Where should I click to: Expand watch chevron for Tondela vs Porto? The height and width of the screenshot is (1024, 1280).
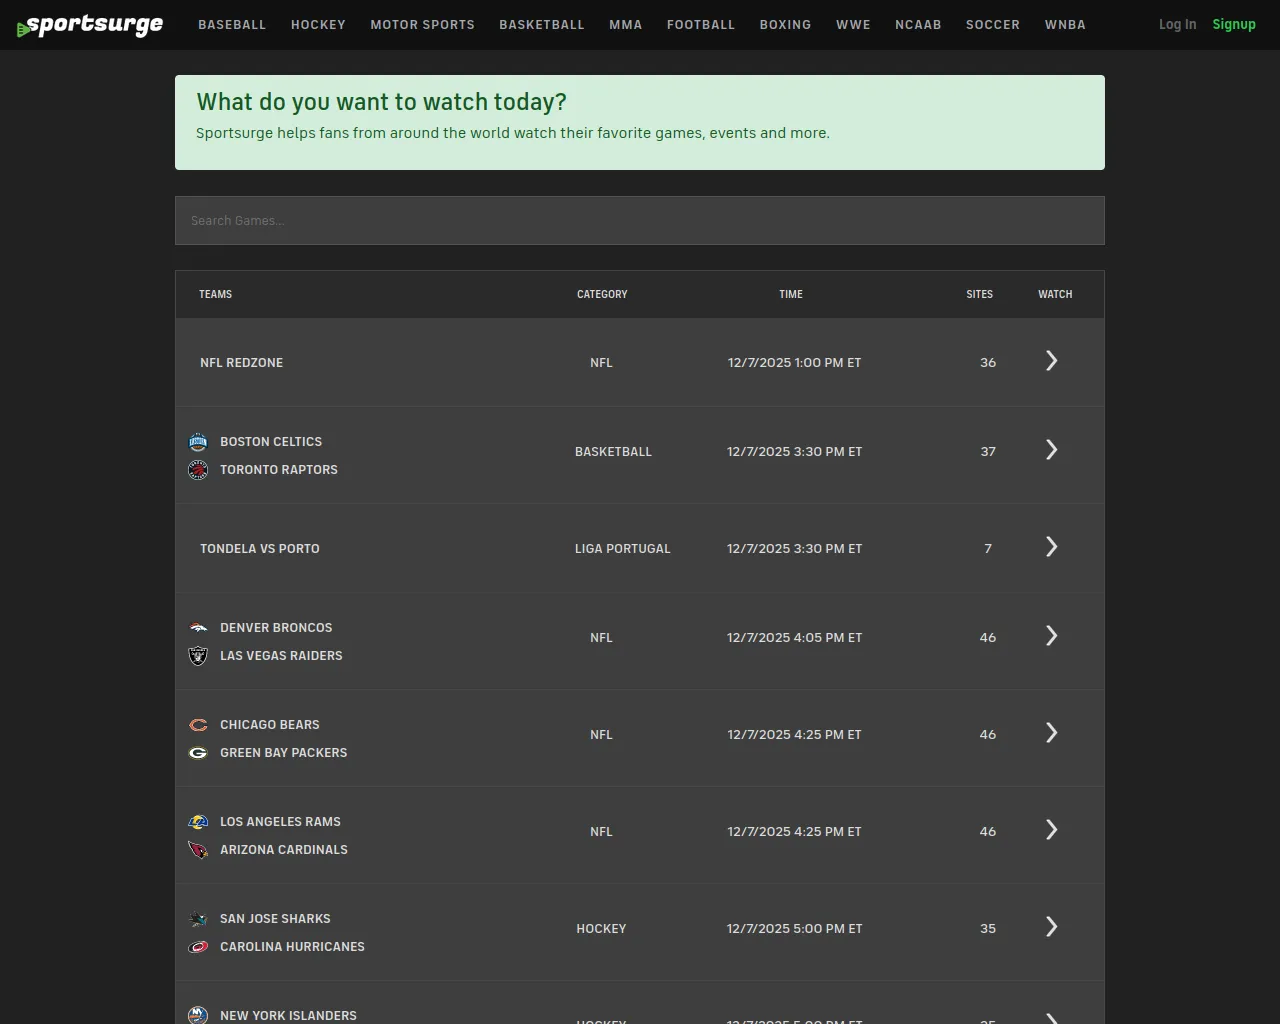pos(1051,547)
